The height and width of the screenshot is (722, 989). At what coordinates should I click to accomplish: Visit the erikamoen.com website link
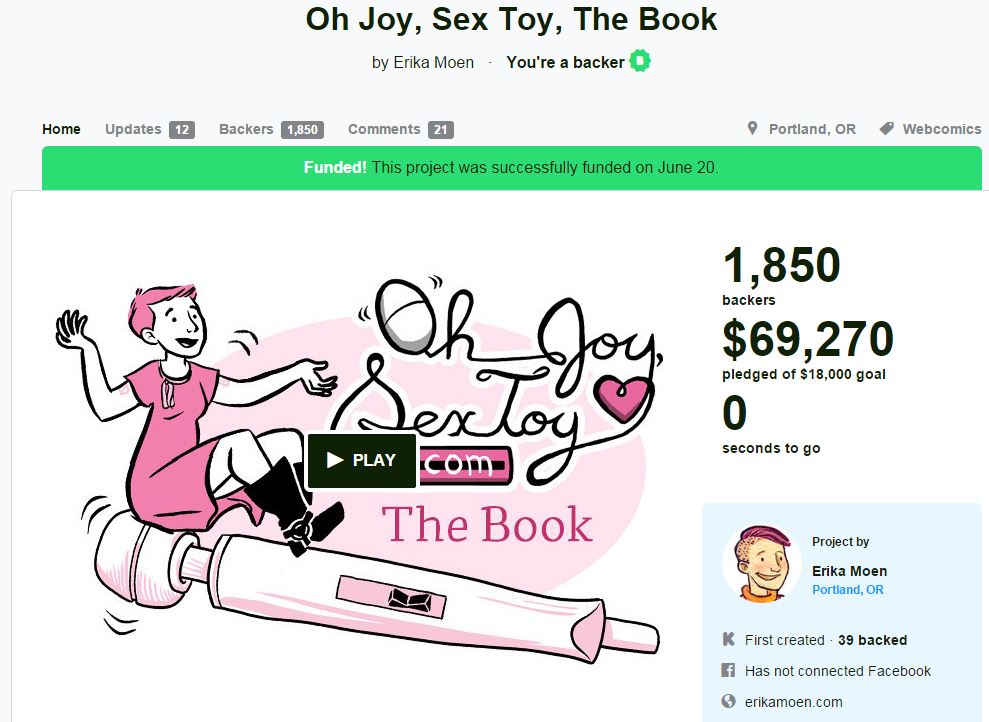click(x=793, y=702)
